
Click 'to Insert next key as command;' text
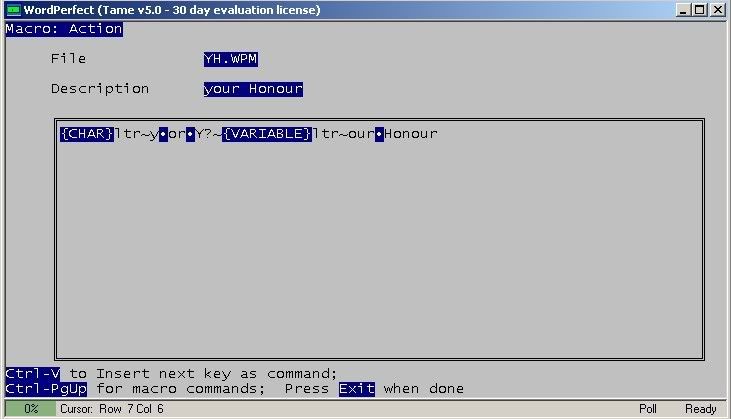[203, 374]
